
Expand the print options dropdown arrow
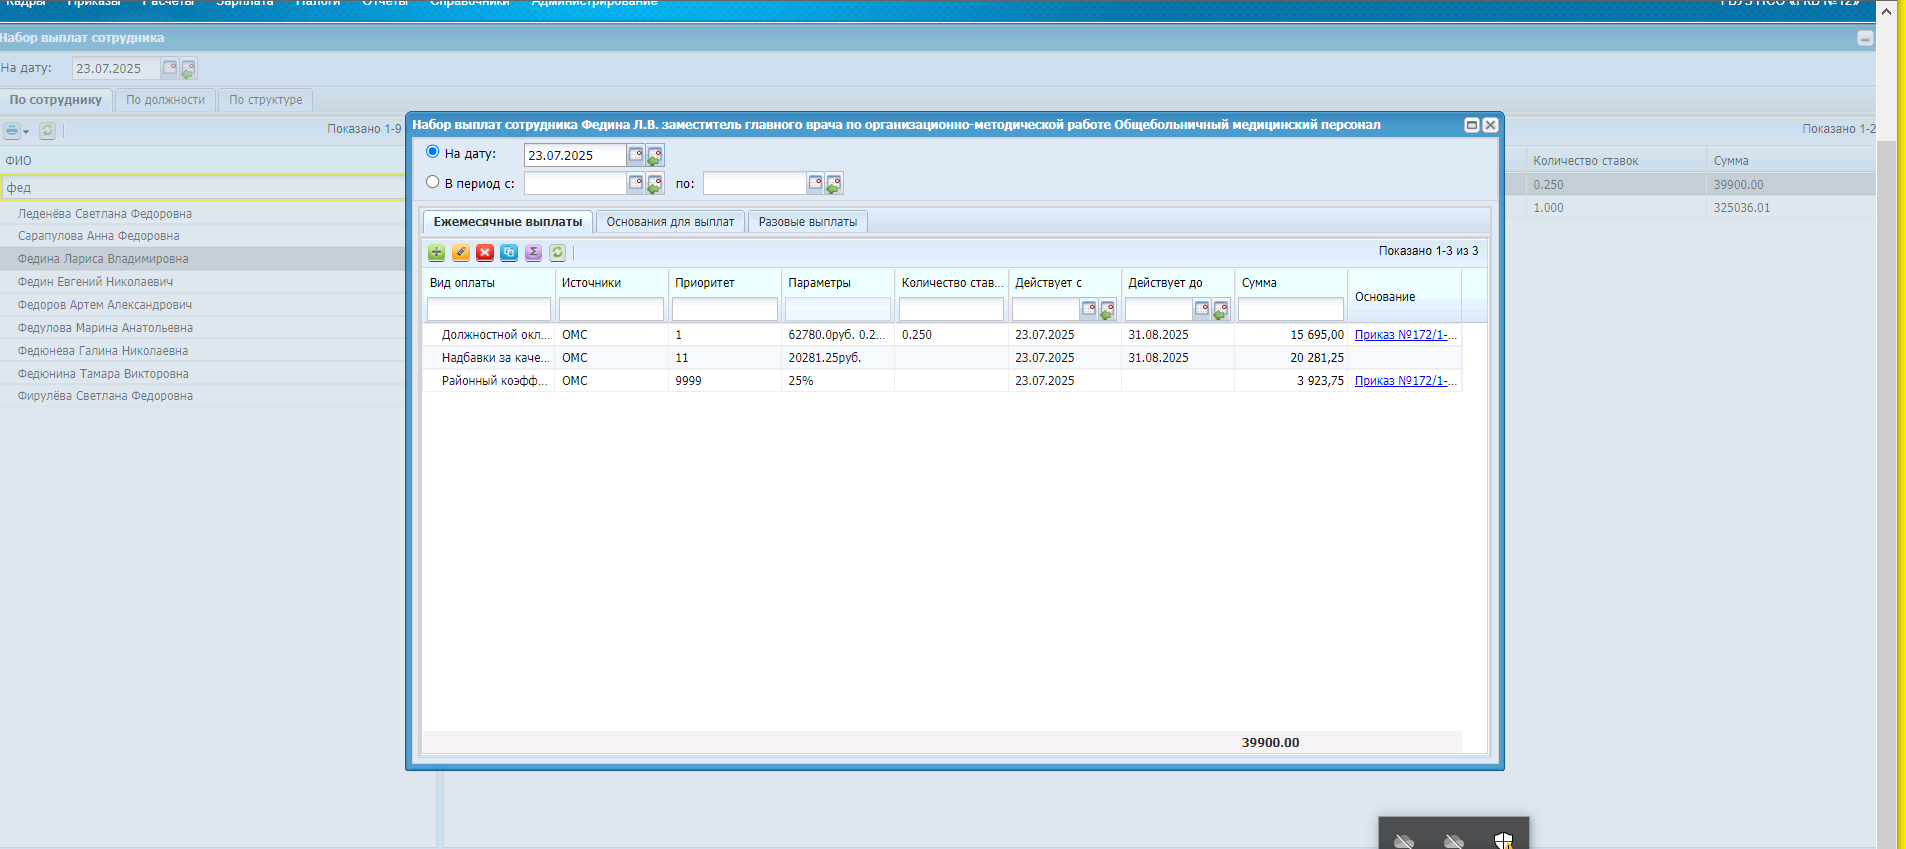tap(26, 132)
